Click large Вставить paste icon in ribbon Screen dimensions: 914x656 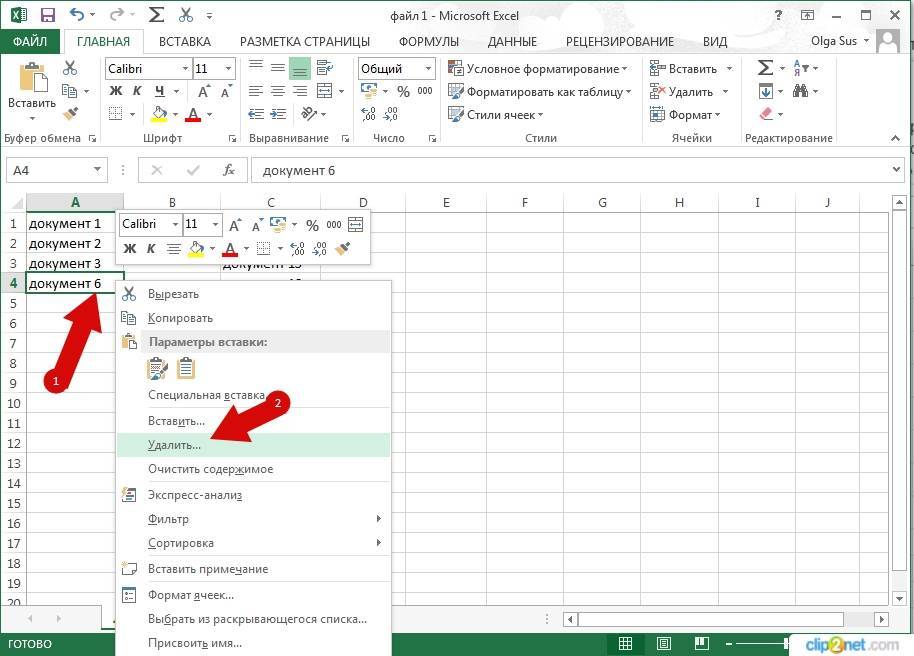(33, 78)
